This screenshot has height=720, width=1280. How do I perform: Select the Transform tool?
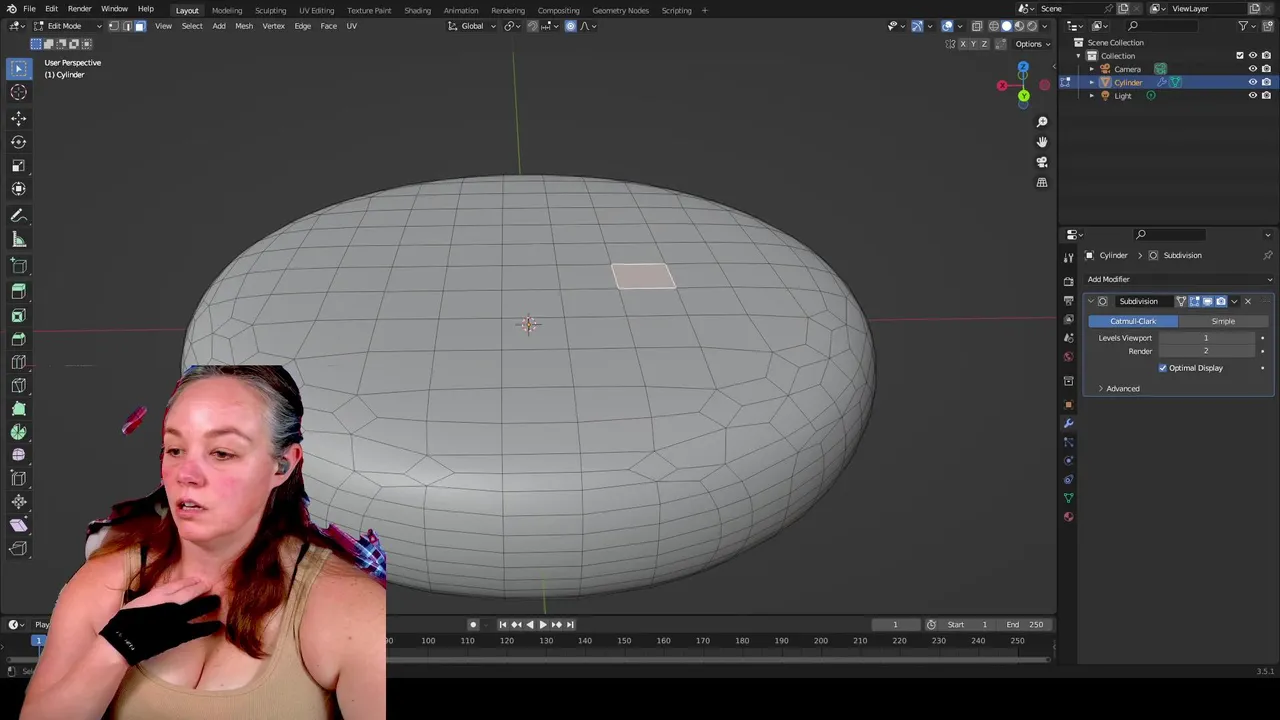pos(18,189)
